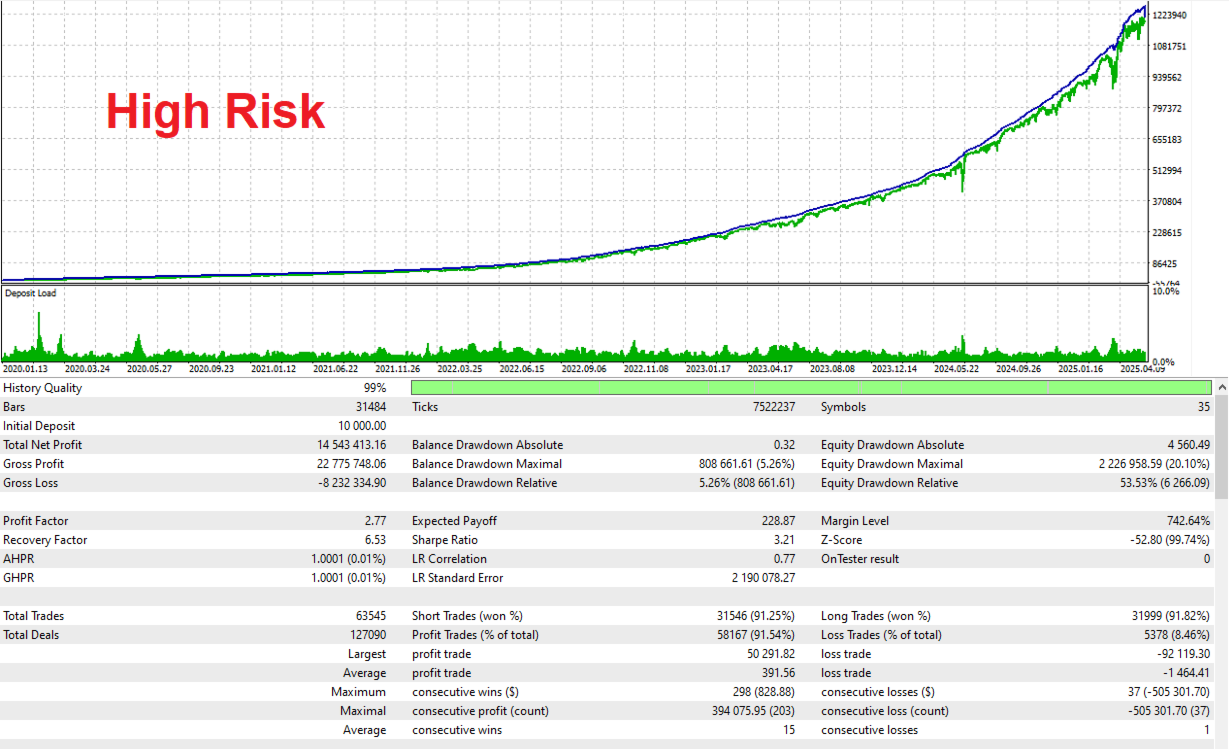This screenshot has width=1229, height=749.
Task: Click the 1223940 value on the balance axis
Action: pos(1170,15)
